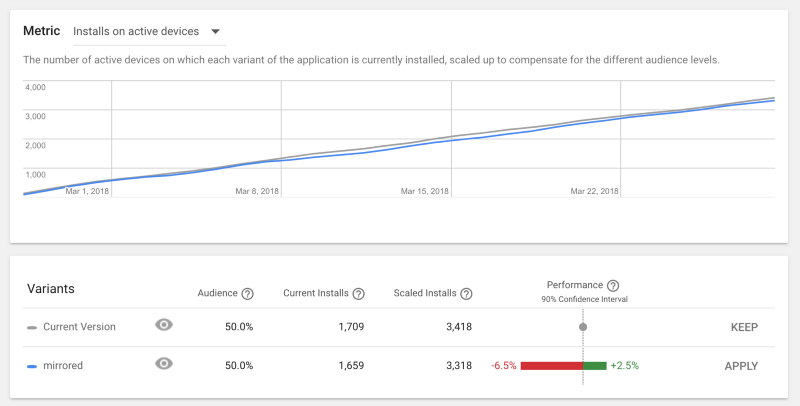Click the red negative performance bar
The height and width of the screenshot is (406, 800).
[x=551, y=366]
